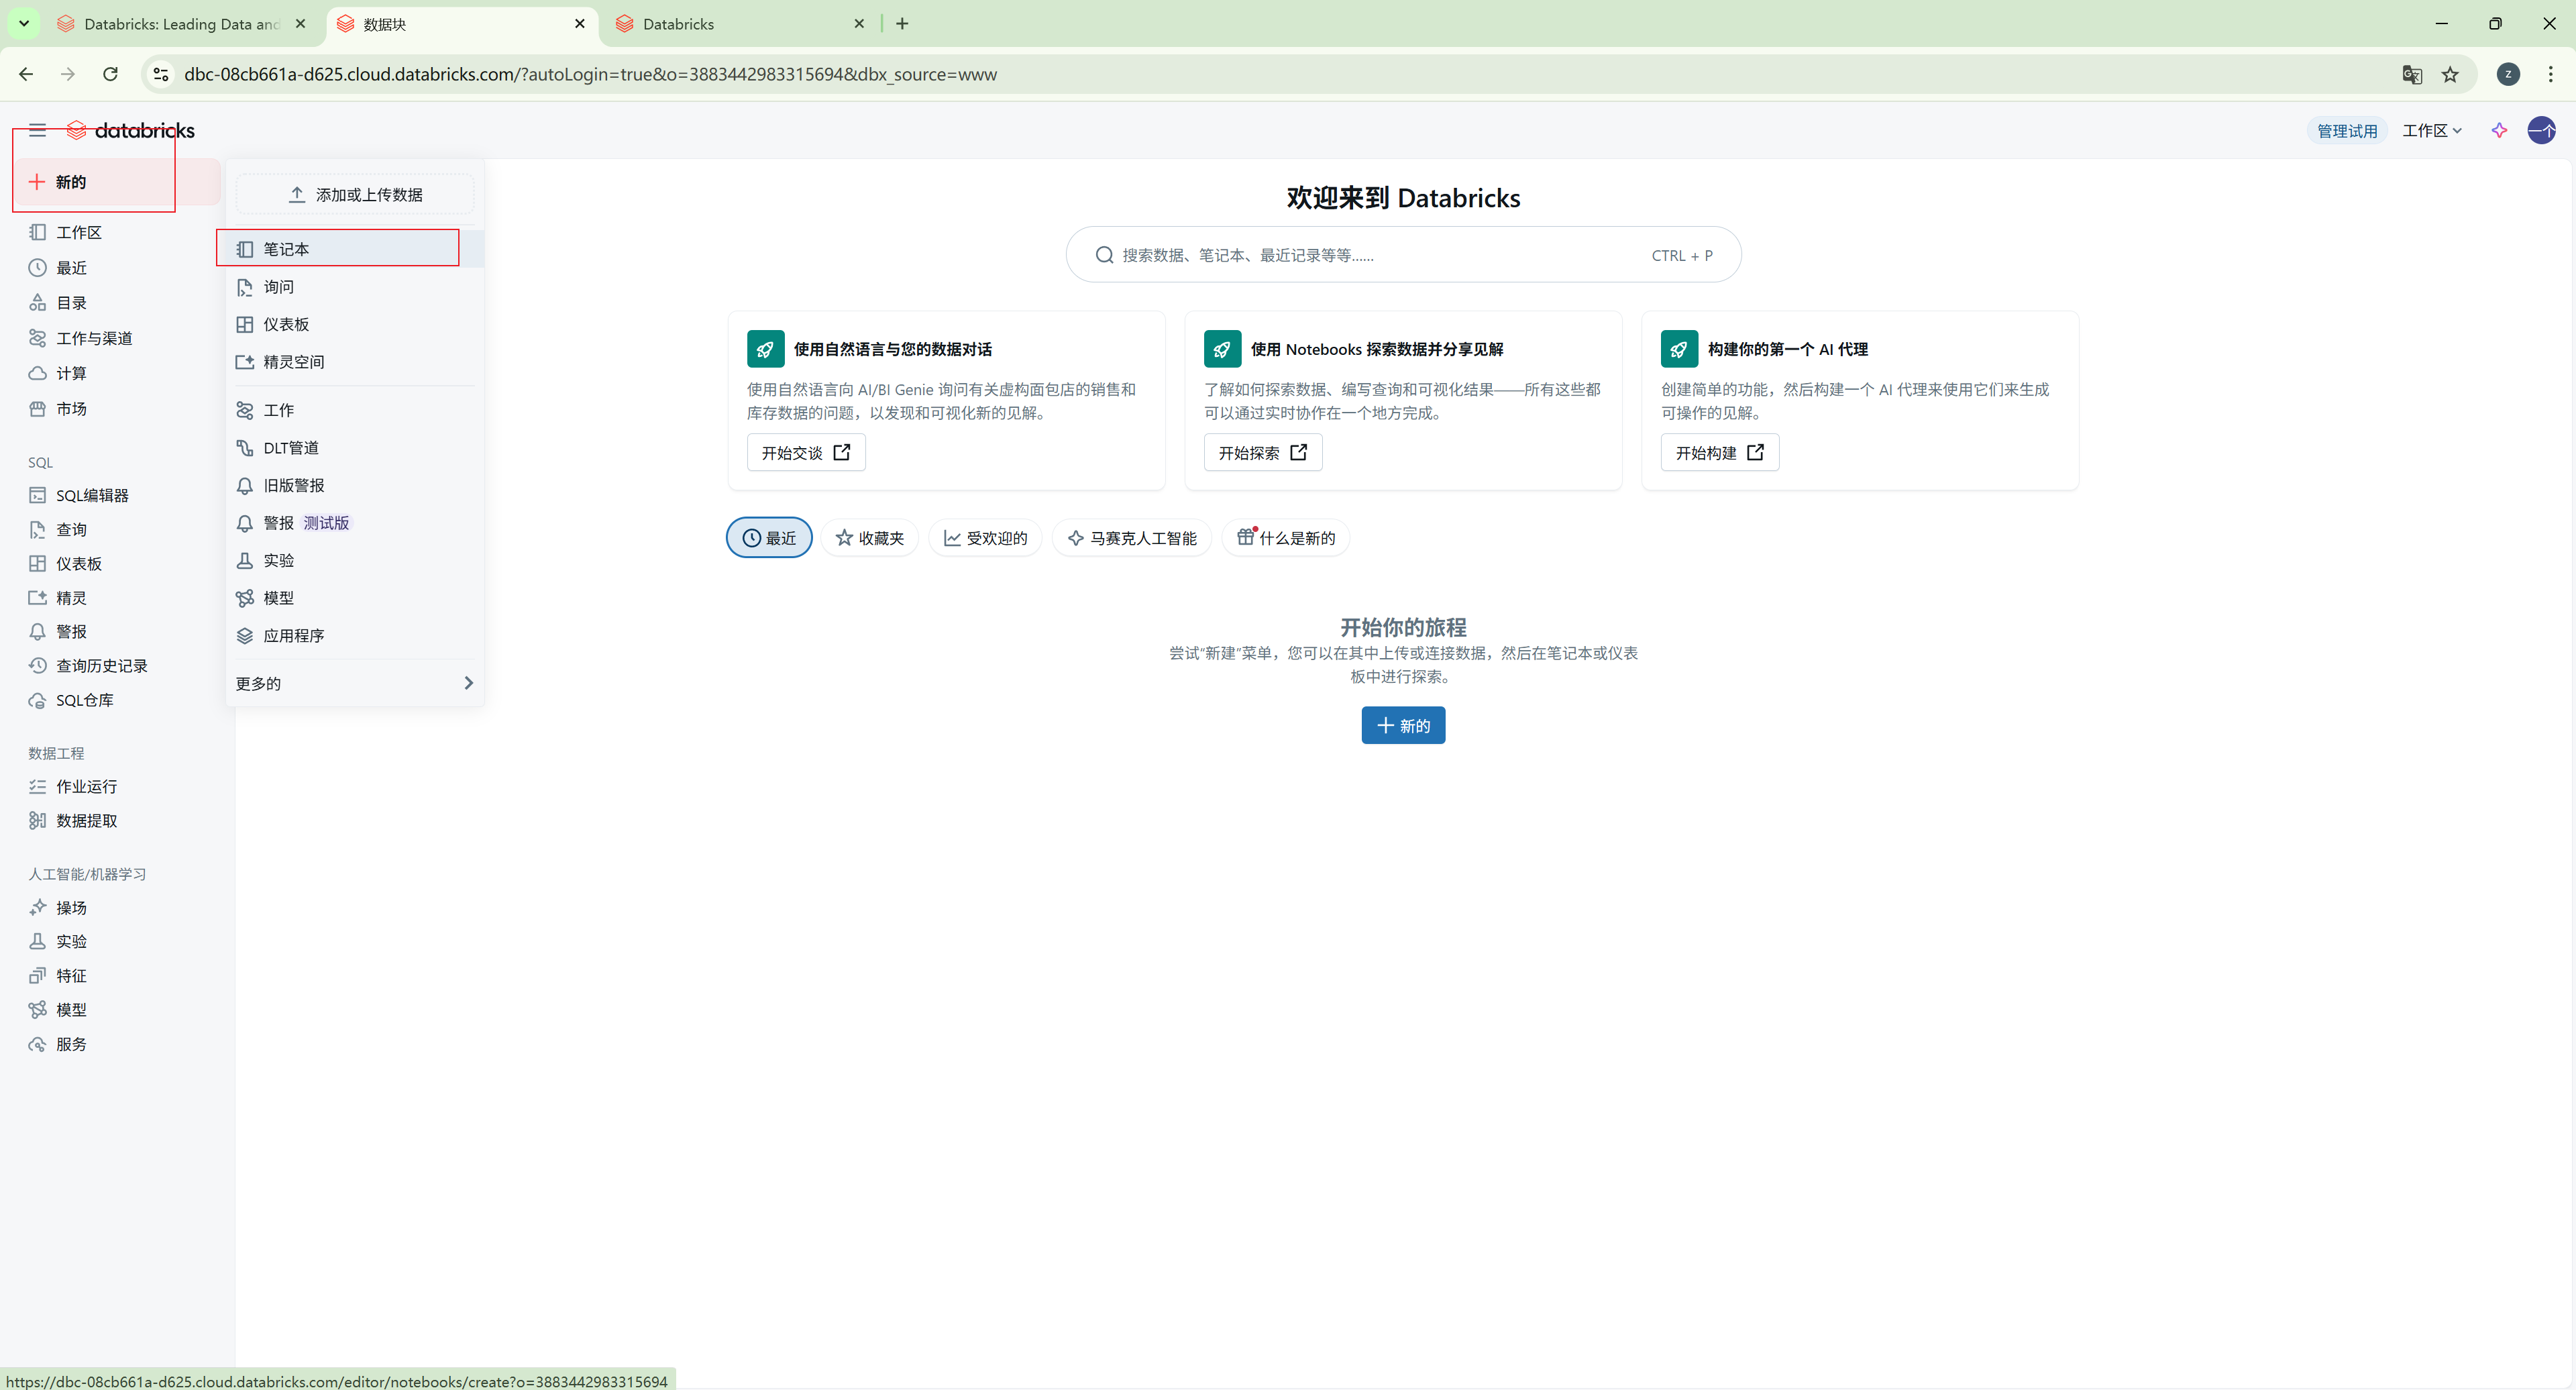The height and width of the screenshot is (1390, 2576).
Task: Open 查询历史记录 in the sidebar
Action: click(116, 666)
